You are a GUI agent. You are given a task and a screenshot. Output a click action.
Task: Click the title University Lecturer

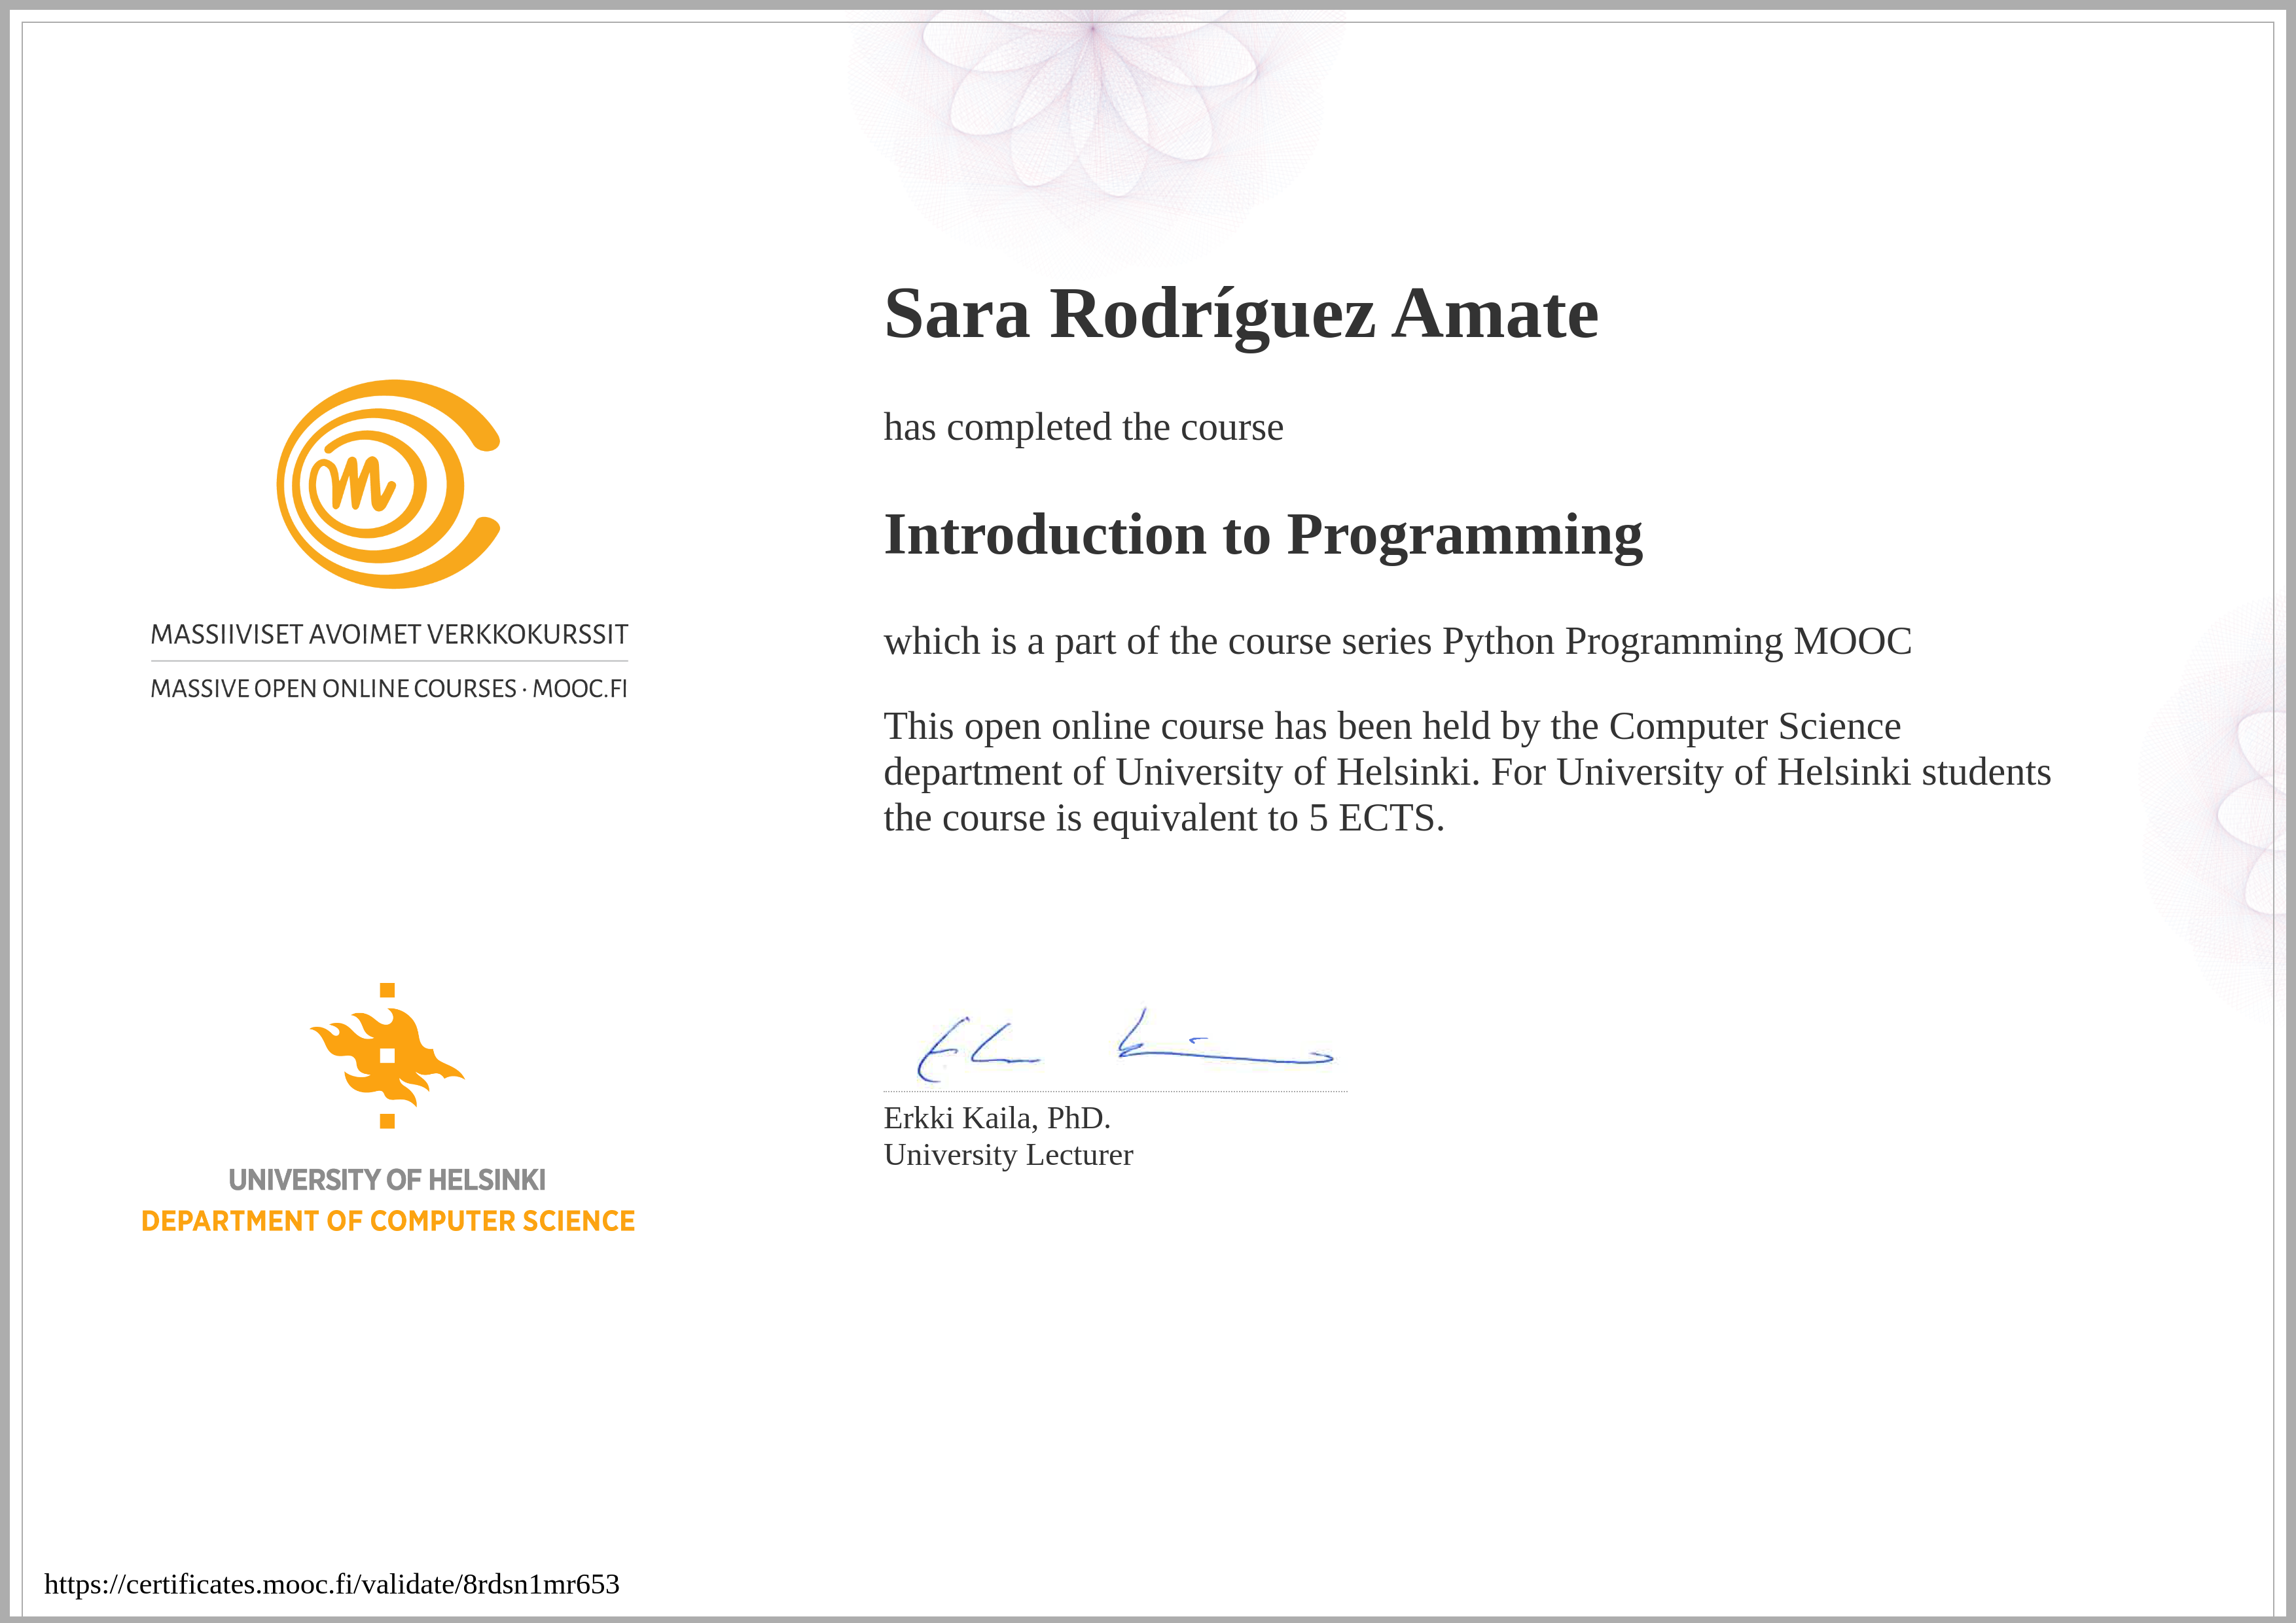click(x=1008, y=1156)
